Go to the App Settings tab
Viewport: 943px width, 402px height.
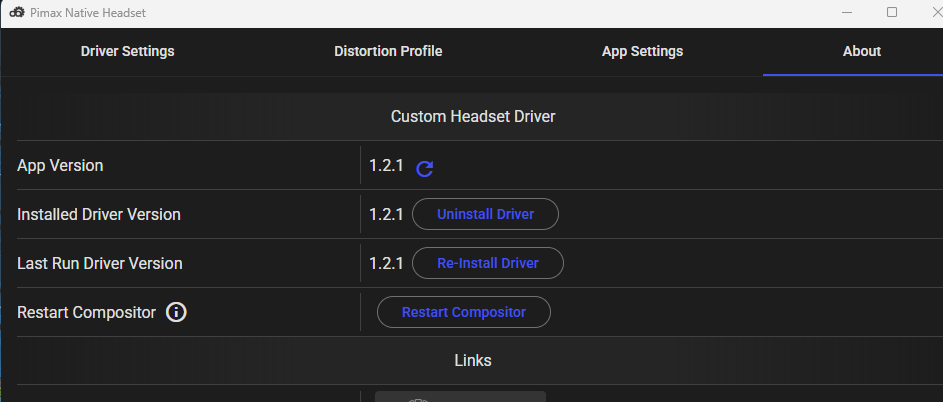click(x=642, y=52)
